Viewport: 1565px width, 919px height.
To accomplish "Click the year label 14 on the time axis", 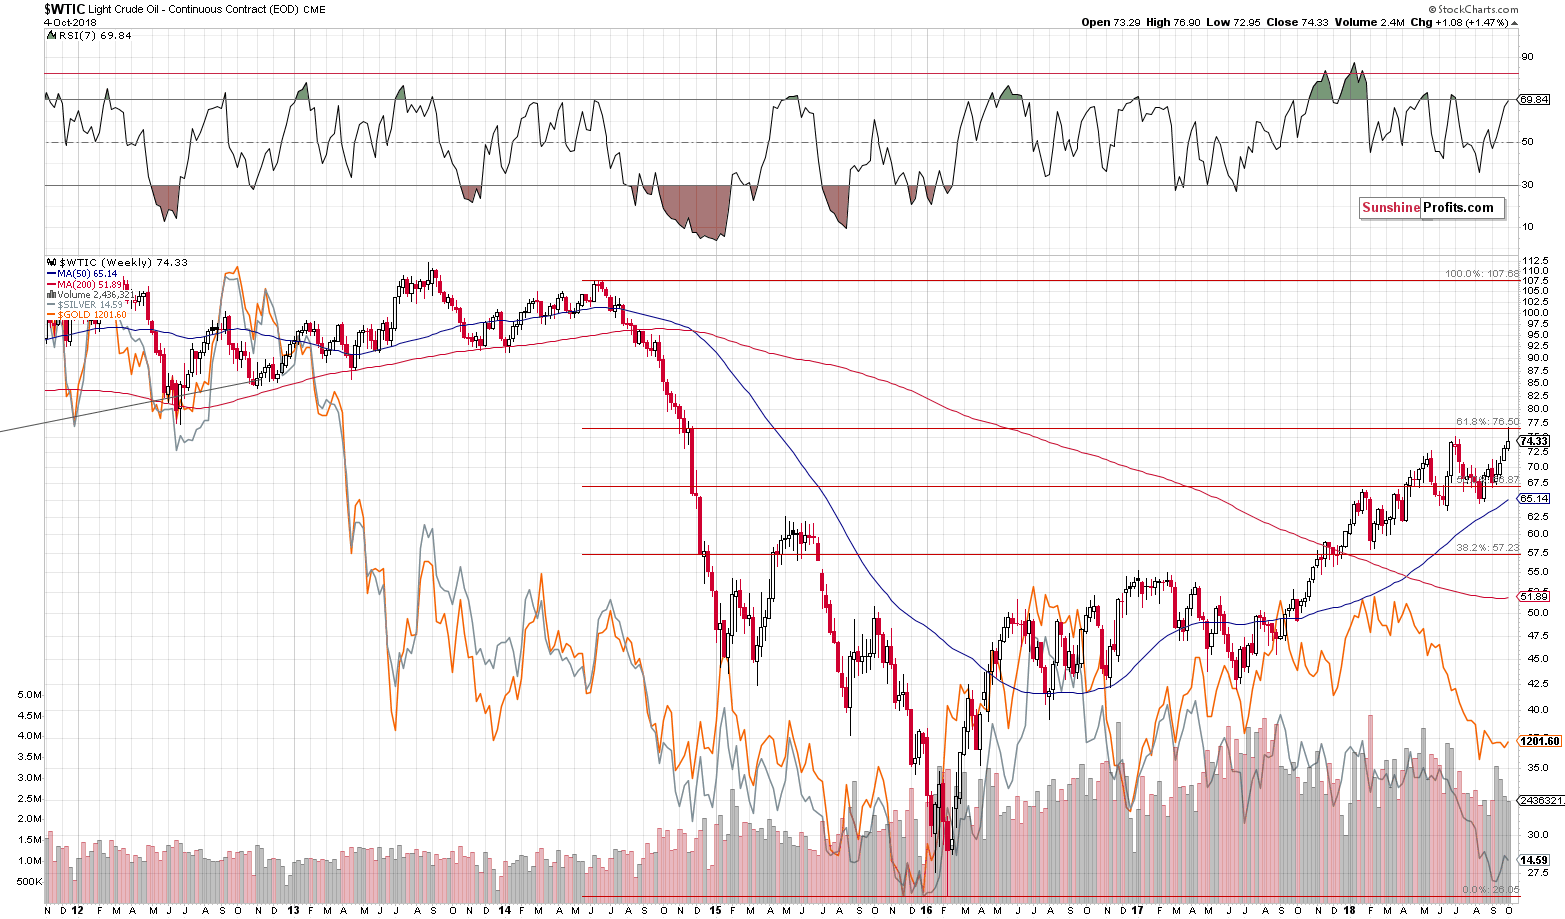I will (504, 911).
